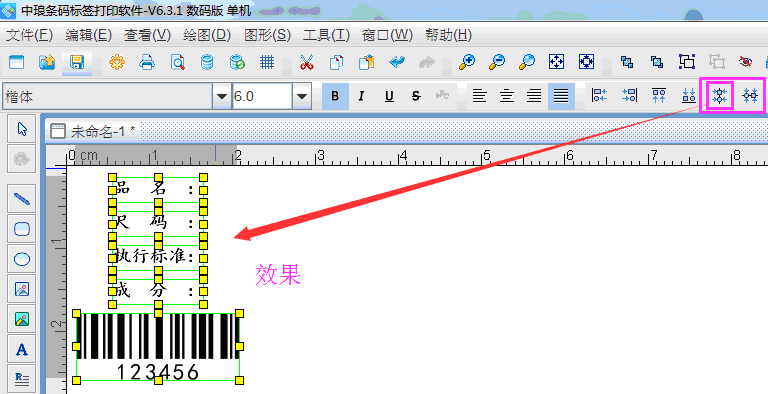Align objects along horizontal middle axis
This screenshot has width=768, height=394.
(750, 96)
